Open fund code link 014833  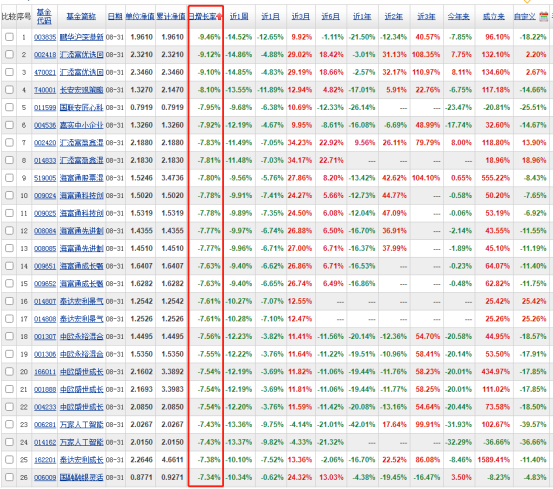[45, 160]
